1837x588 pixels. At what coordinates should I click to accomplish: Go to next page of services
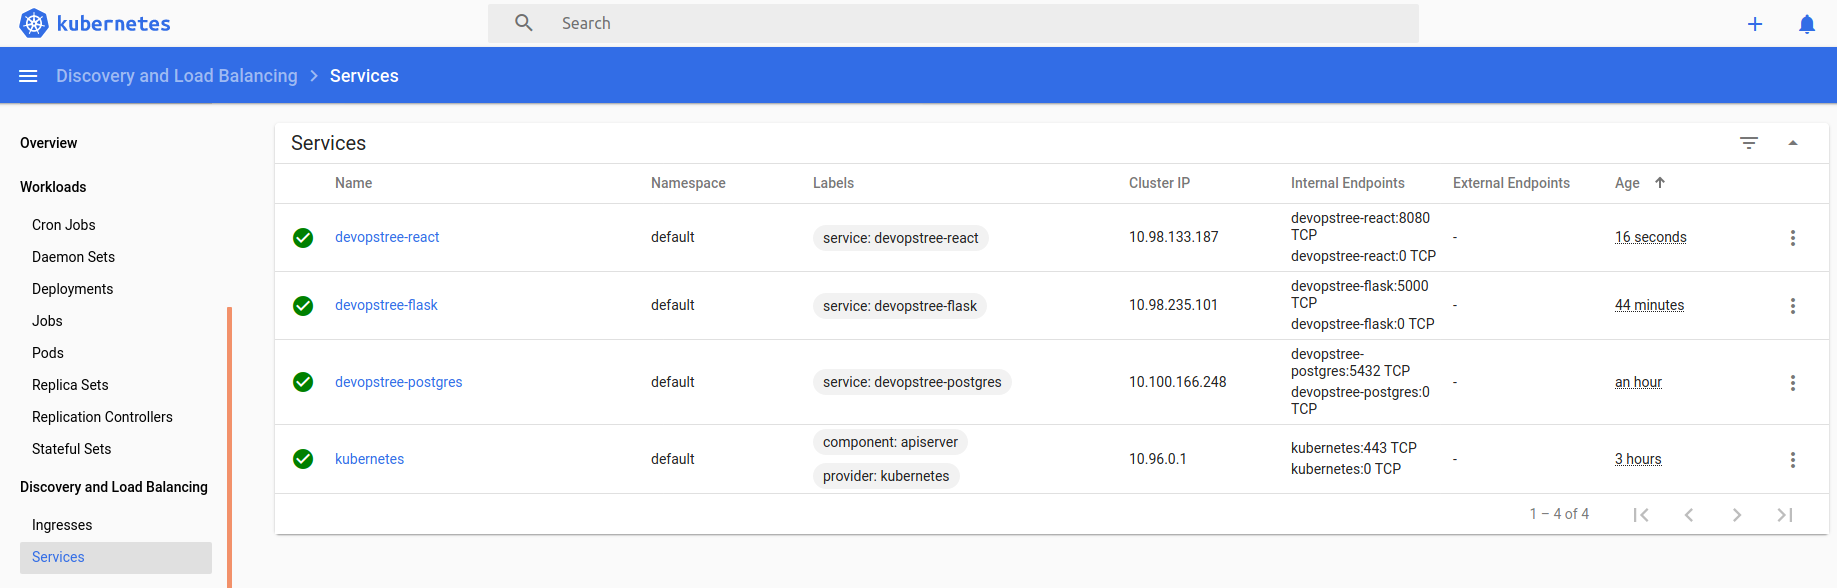coord(1737,515)
